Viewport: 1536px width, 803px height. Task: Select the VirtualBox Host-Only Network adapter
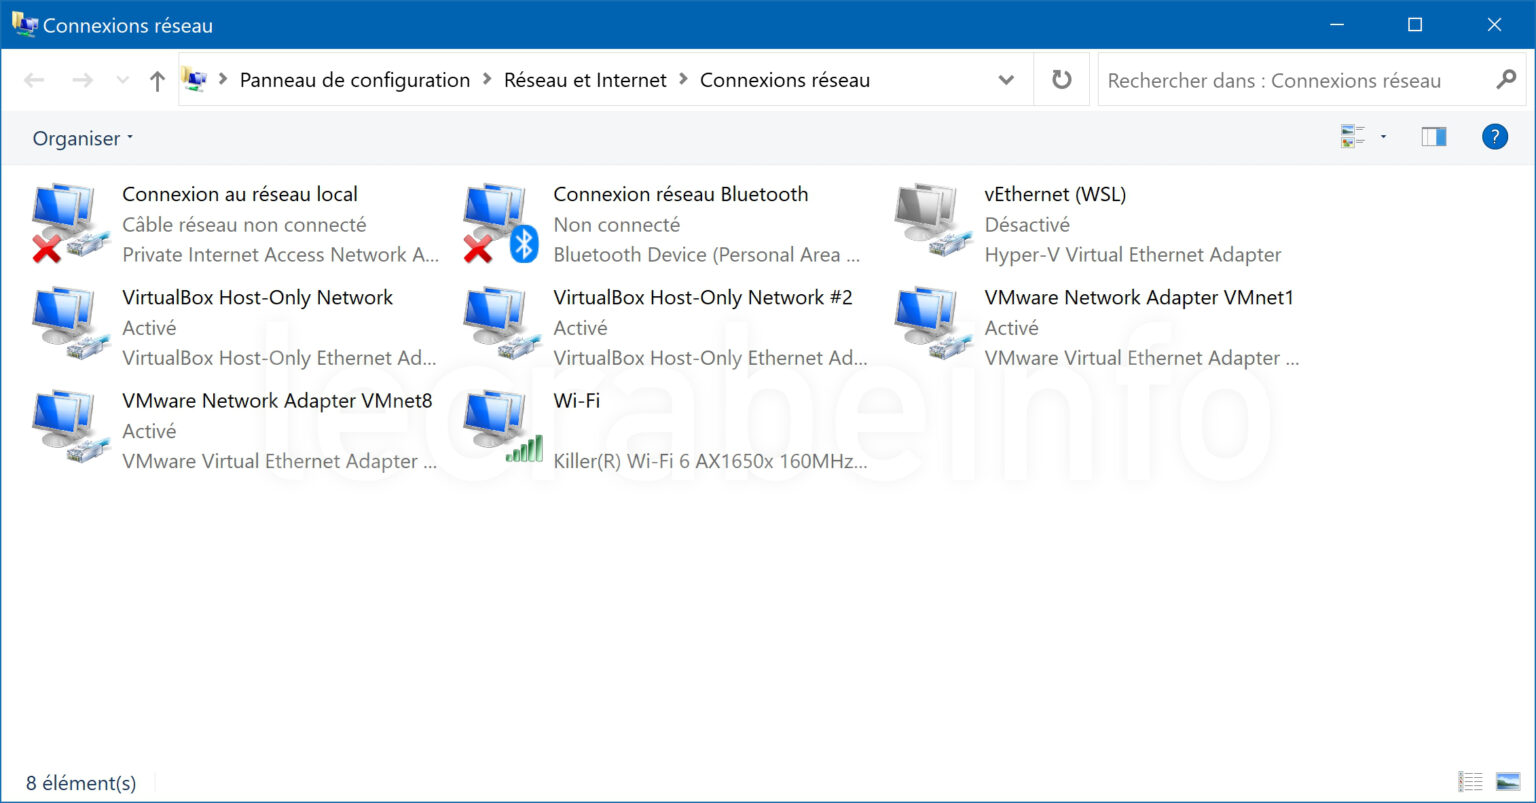pyautogui.click(x=258, y=297)
